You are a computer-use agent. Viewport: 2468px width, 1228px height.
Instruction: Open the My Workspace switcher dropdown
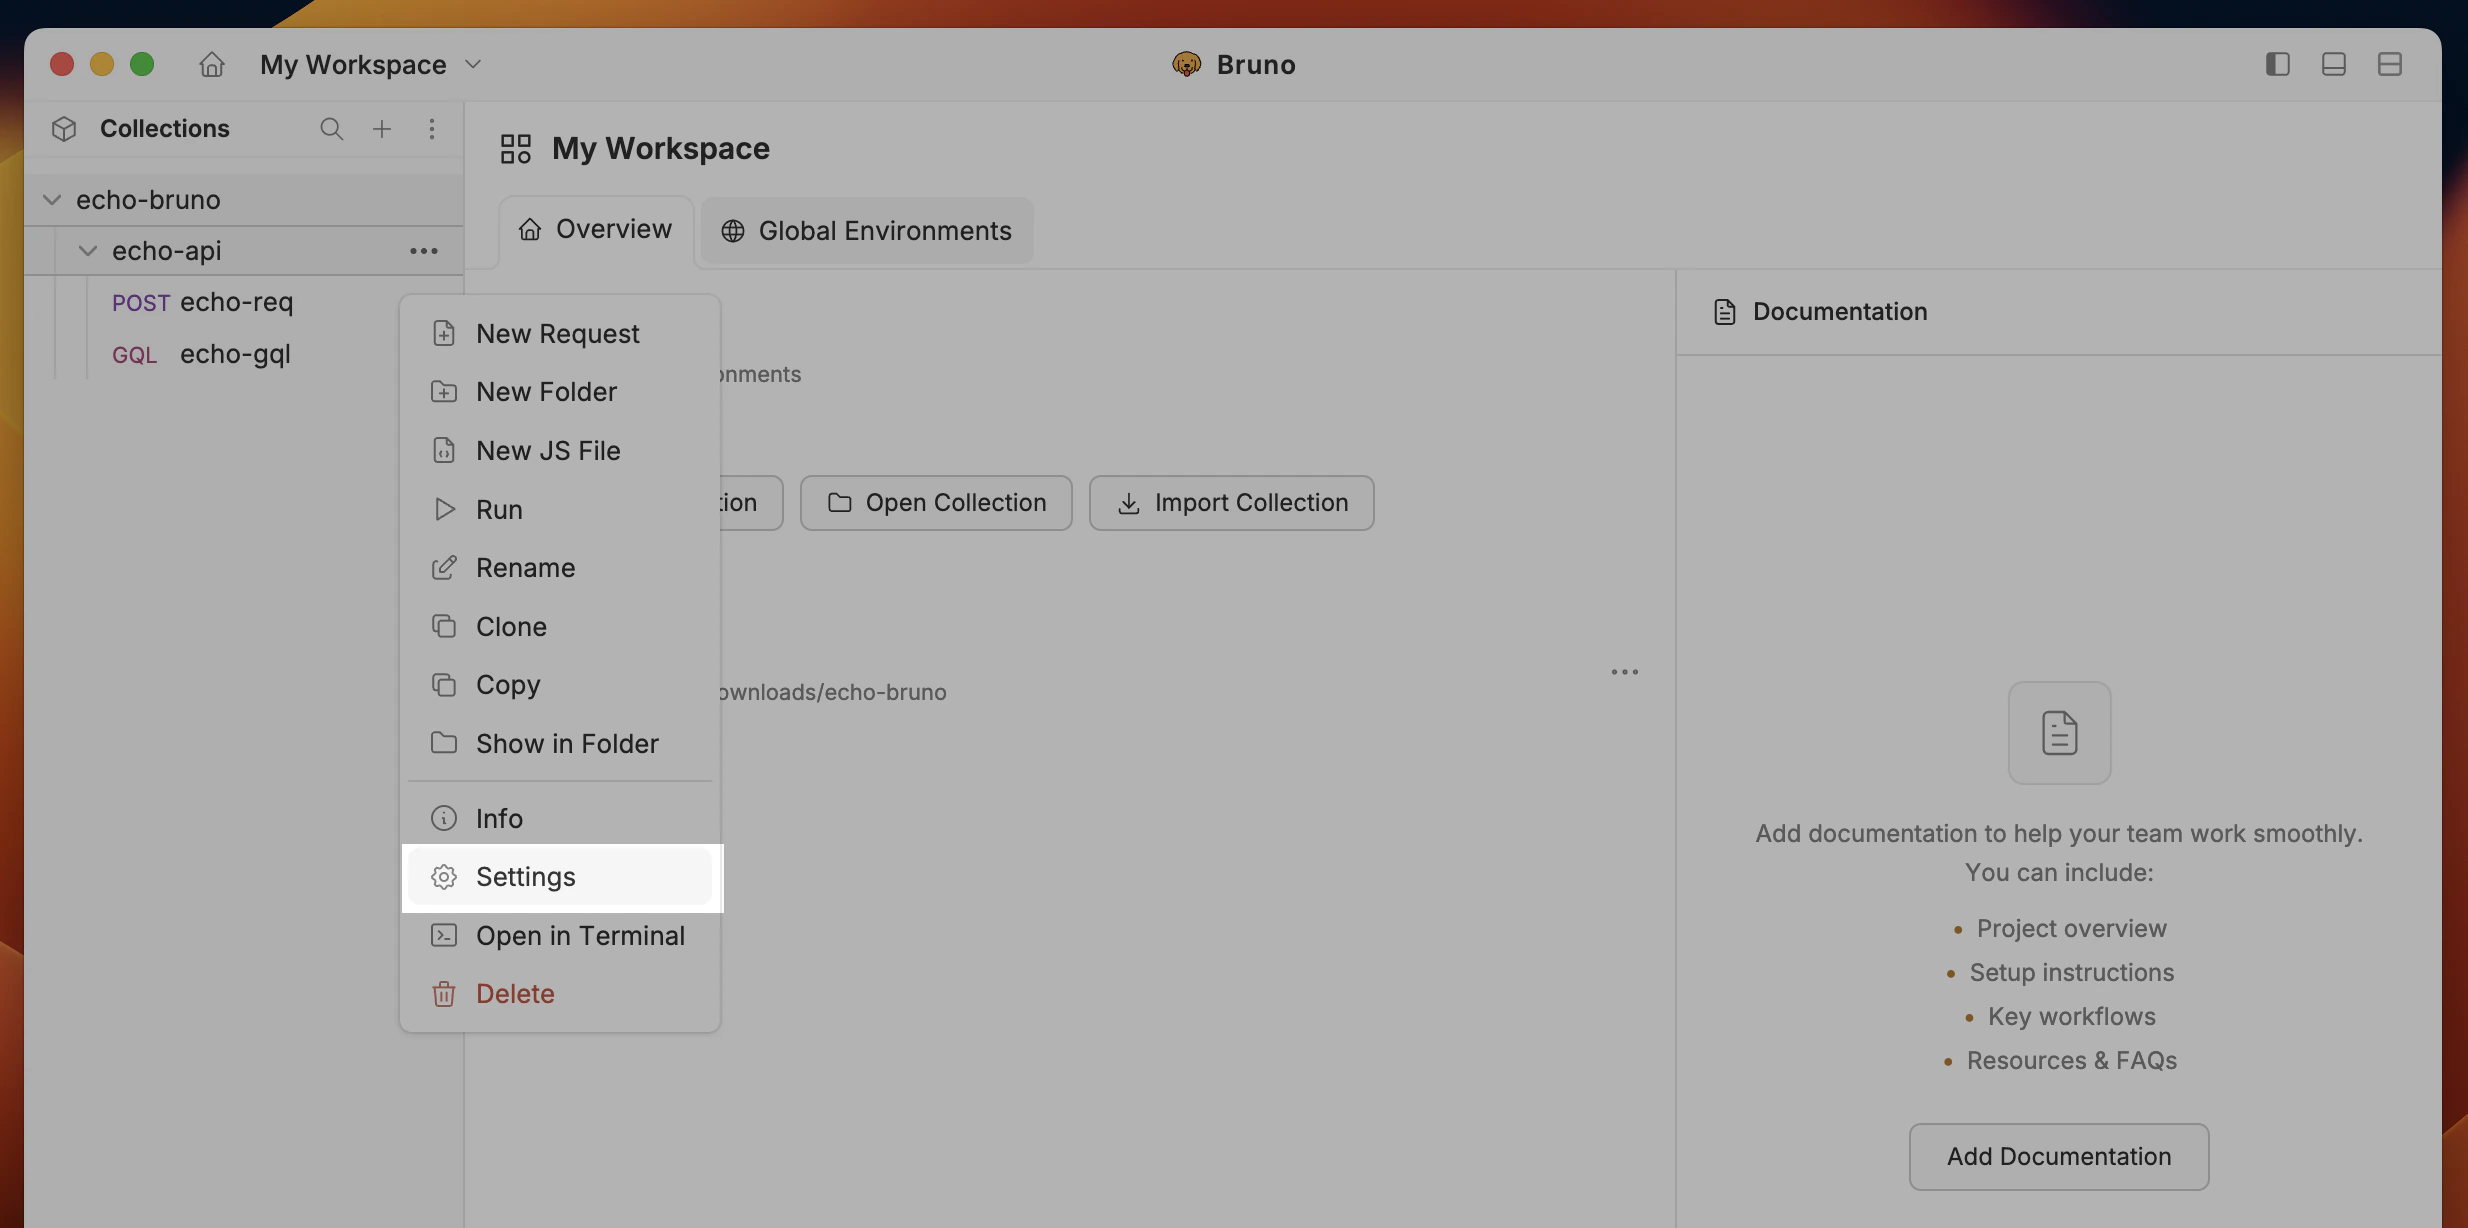click(x=371, y=65)
